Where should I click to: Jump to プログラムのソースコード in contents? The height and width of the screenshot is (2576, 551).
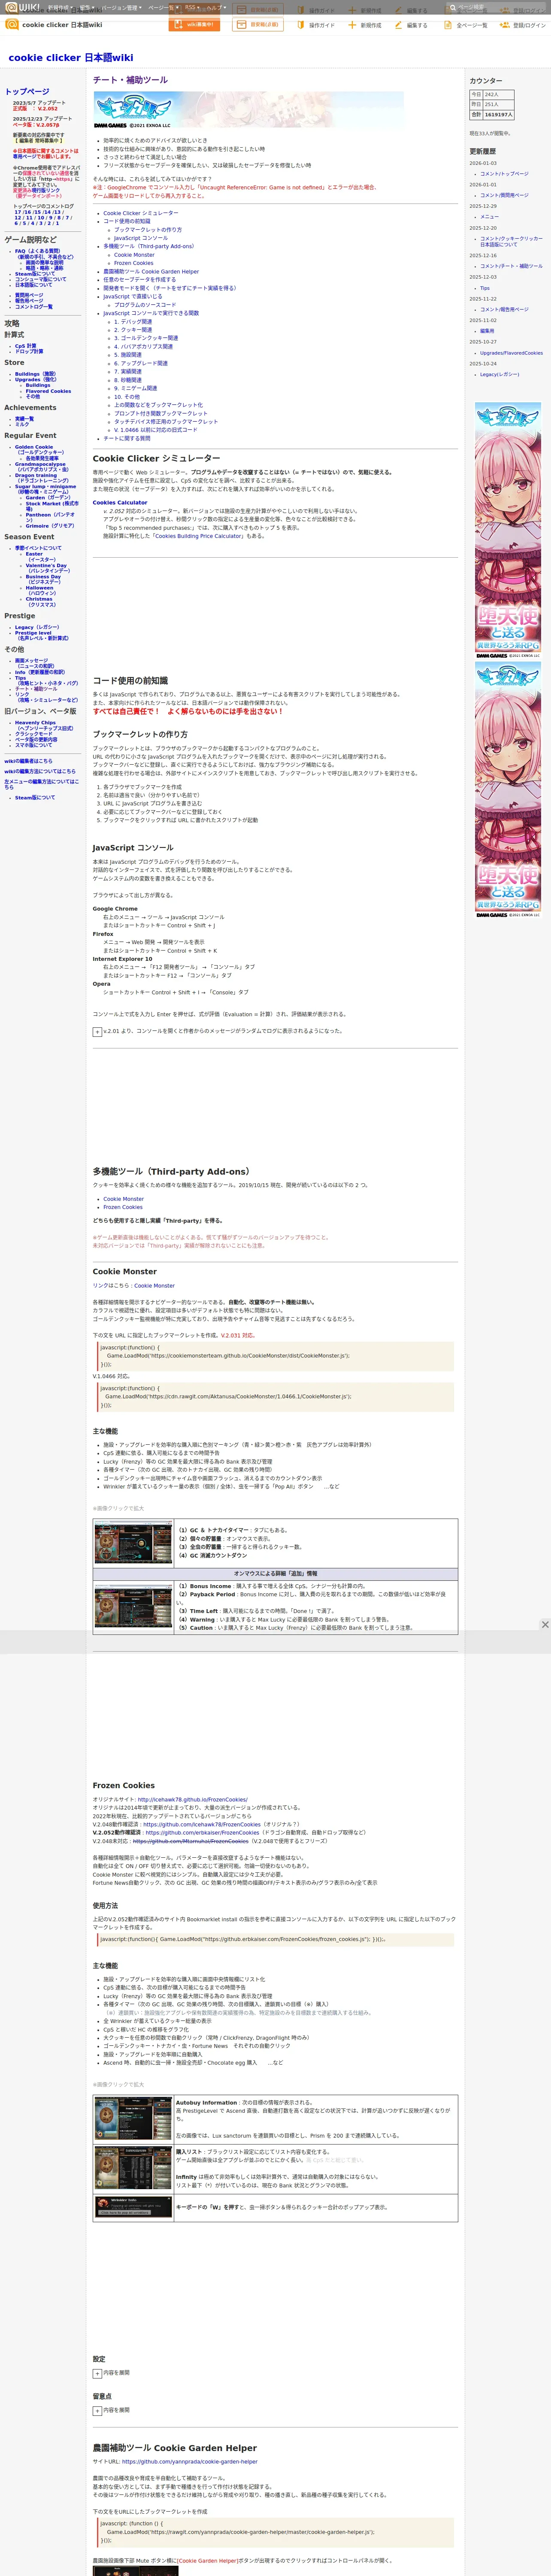[145, 305]
